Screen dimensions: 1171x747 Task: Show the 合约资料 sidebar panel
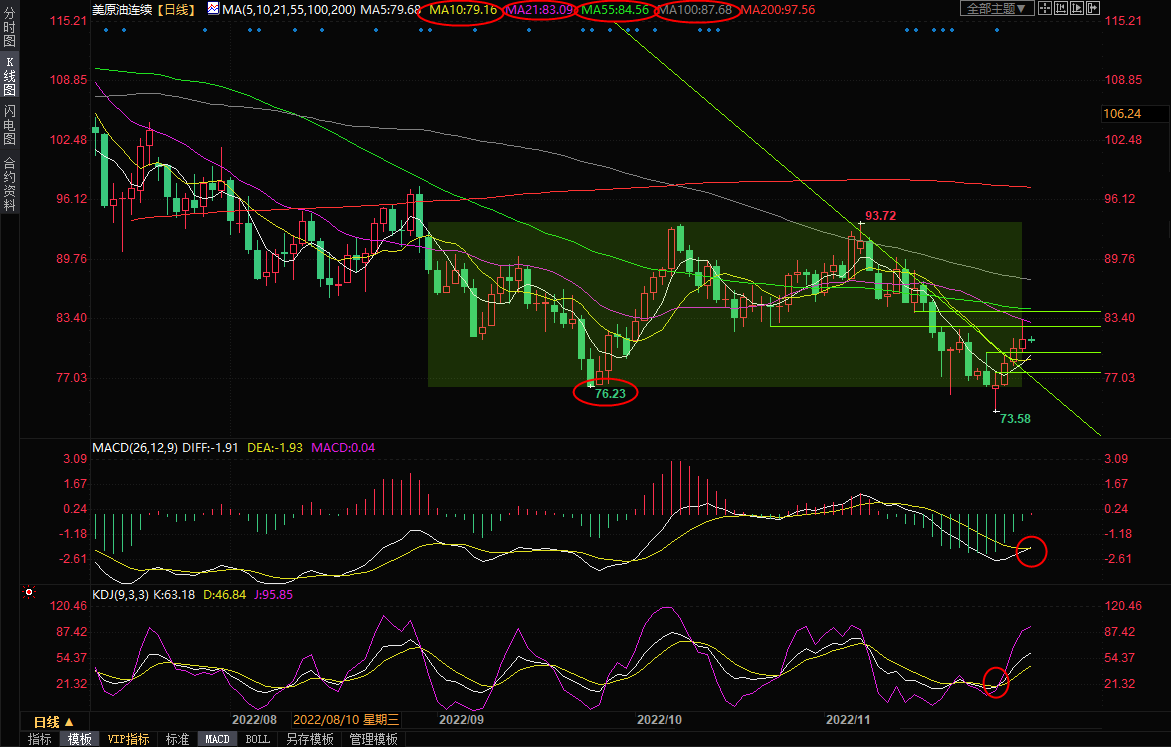pos(9,183)
